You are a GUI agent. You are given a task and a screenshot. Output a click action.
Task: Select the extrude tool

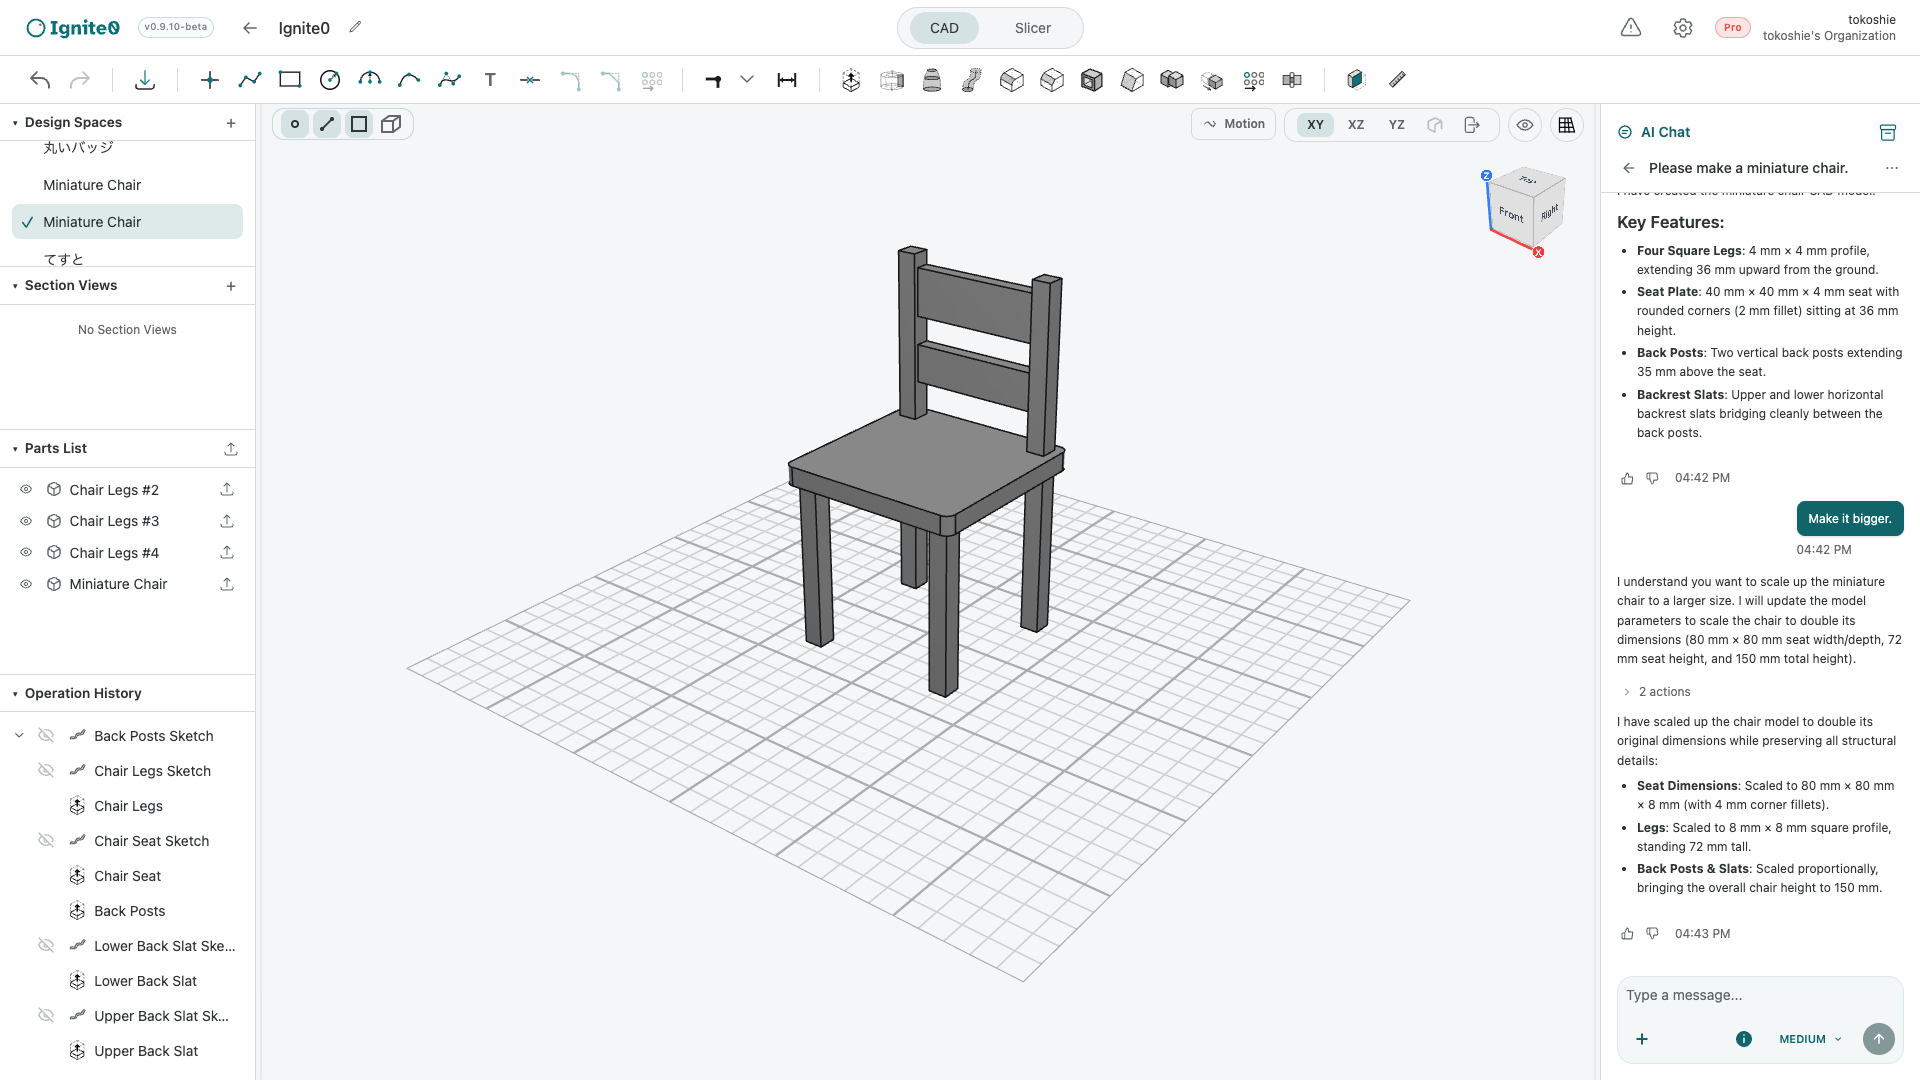851,80
